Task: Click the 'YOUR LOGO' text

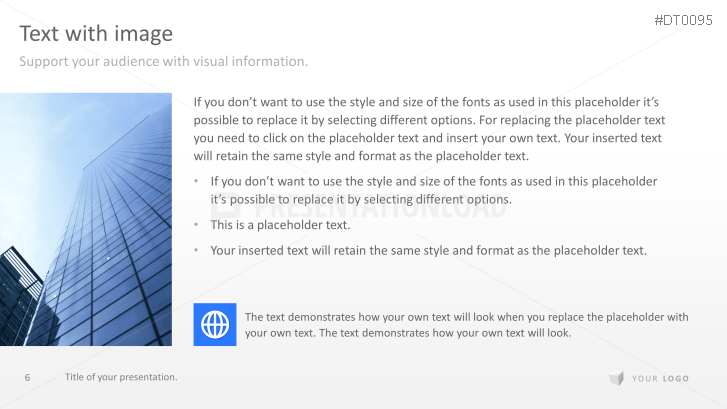Action: 660,378
